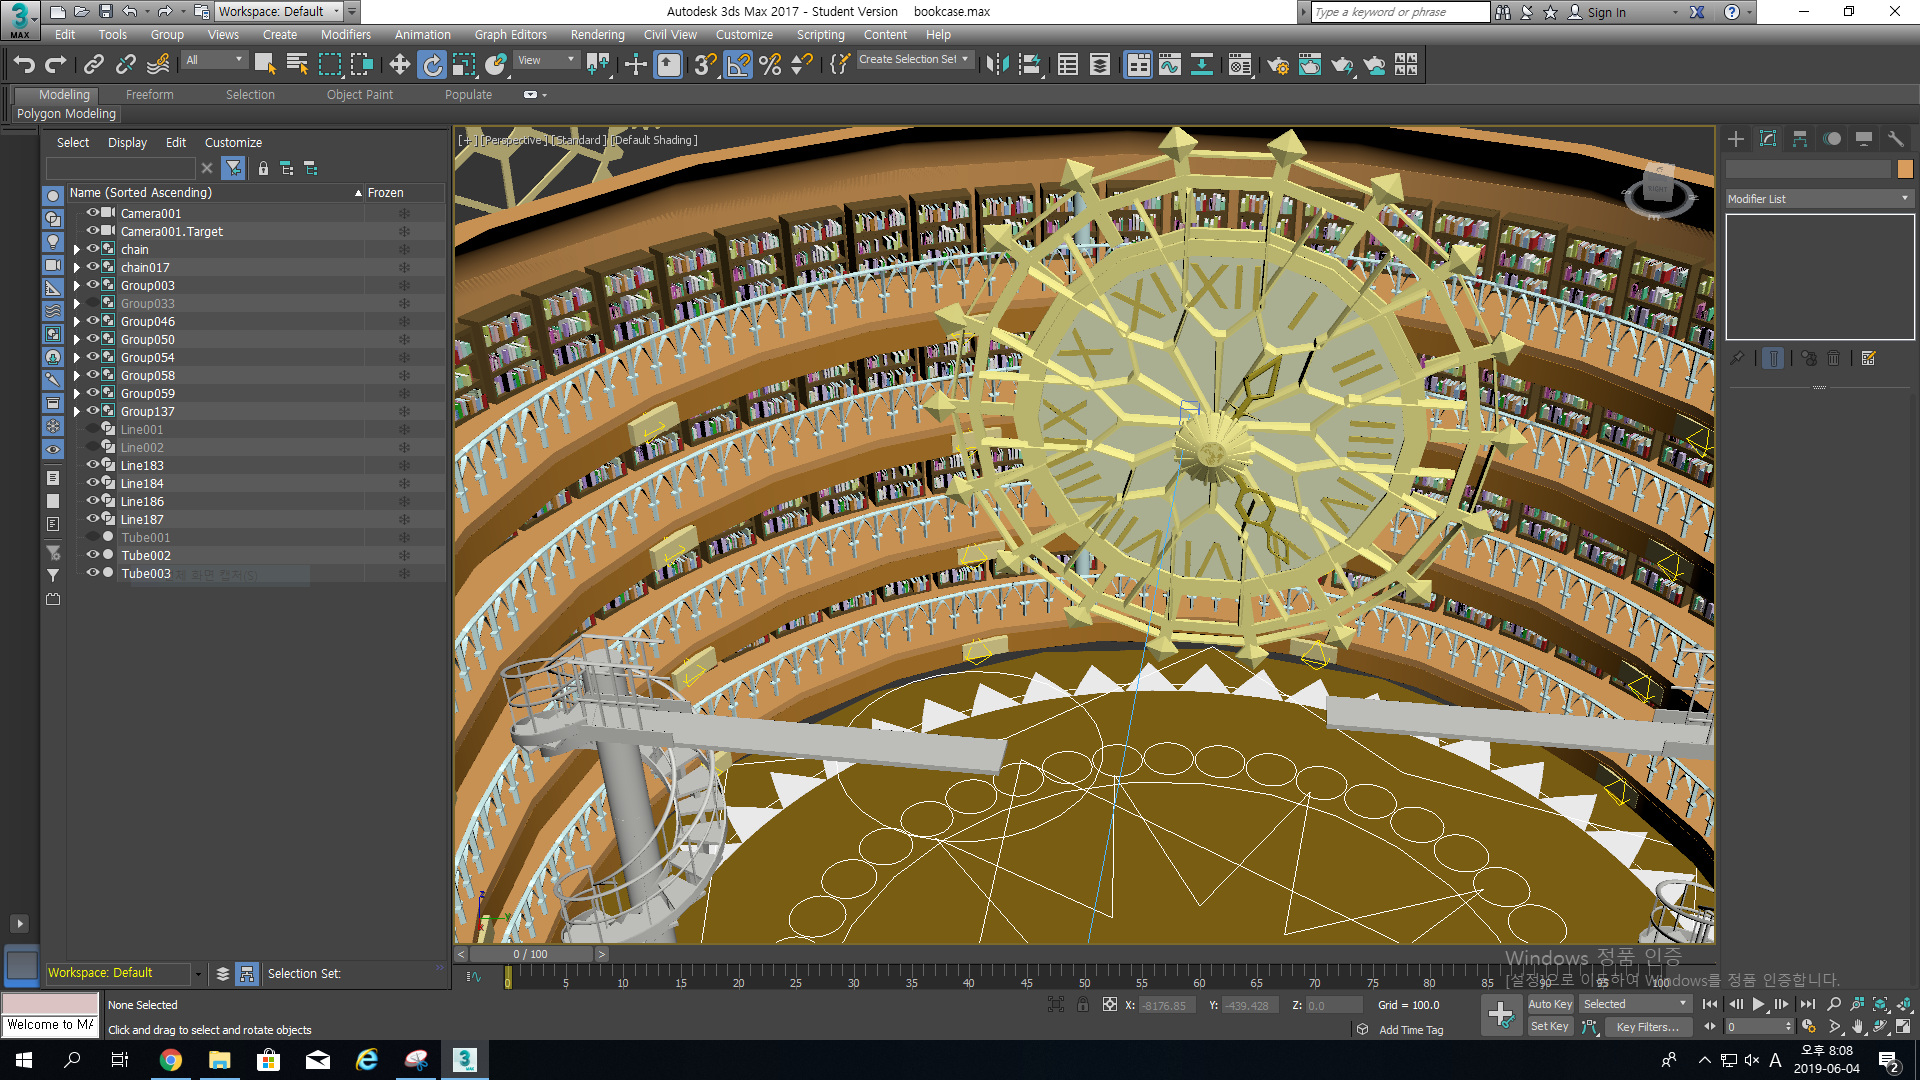
Task: Toggle Angle Snap in main toolbar
Action: click(738, 65)
